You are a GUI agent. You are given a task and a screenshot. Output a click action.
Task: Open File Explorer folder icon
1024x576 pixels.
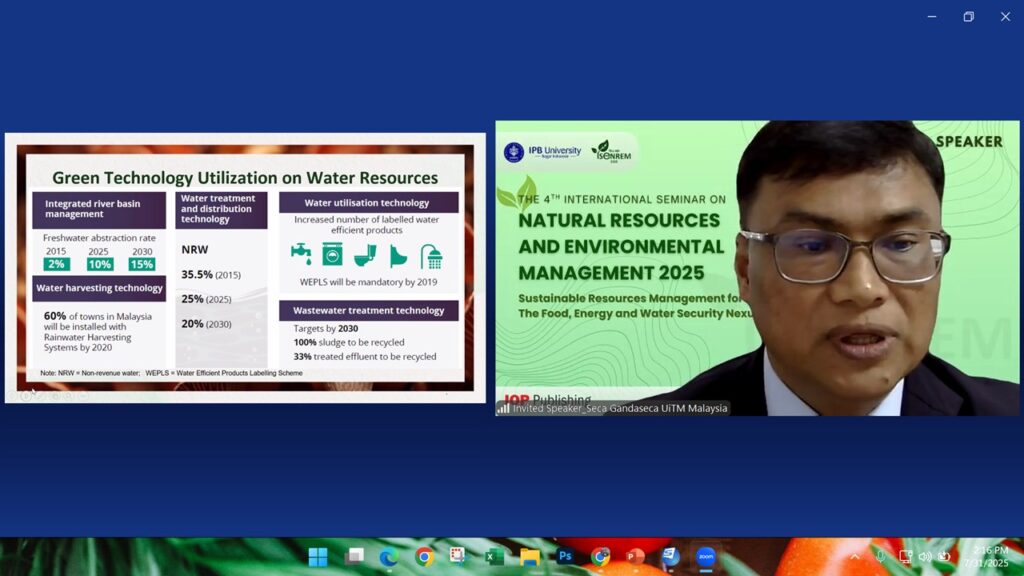tap(530, 557)
